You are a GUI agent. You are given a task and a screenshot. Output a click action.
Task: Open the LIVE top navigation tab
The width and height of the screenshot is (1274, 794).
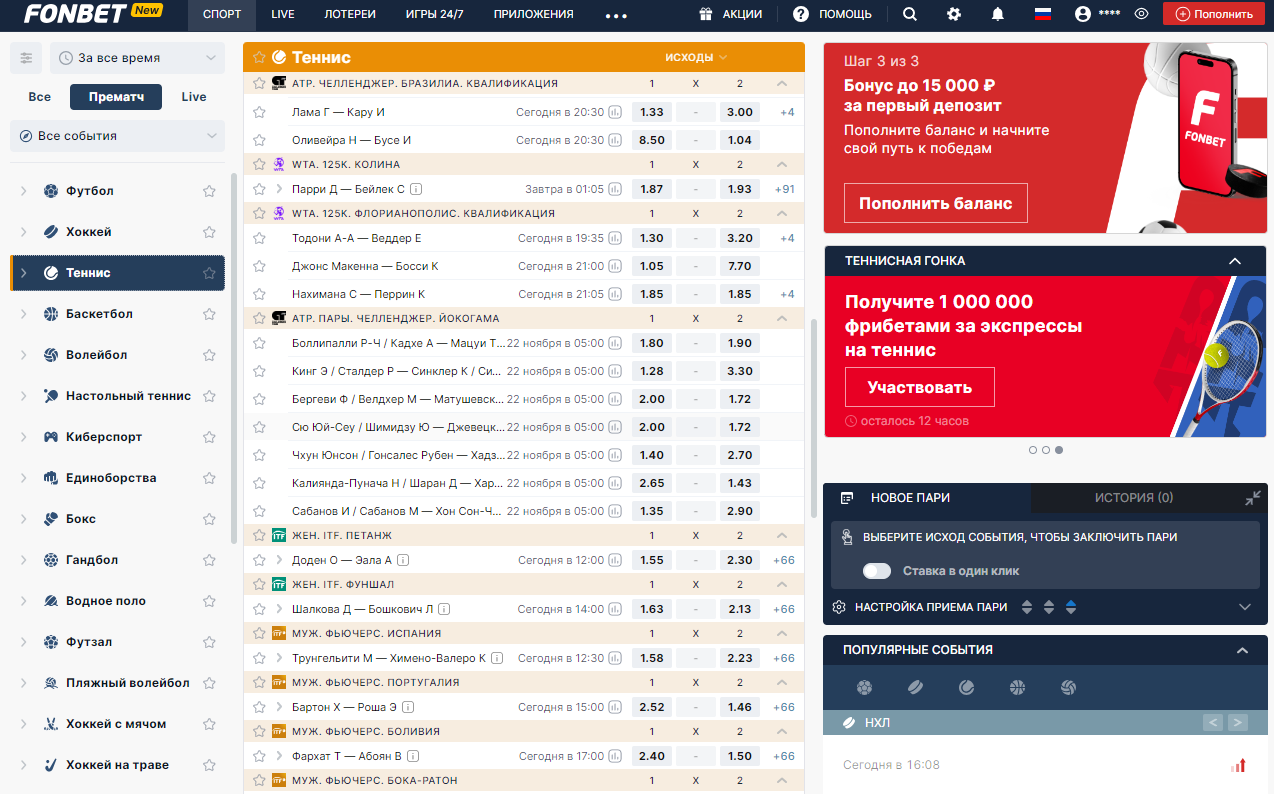click(282, 14)
